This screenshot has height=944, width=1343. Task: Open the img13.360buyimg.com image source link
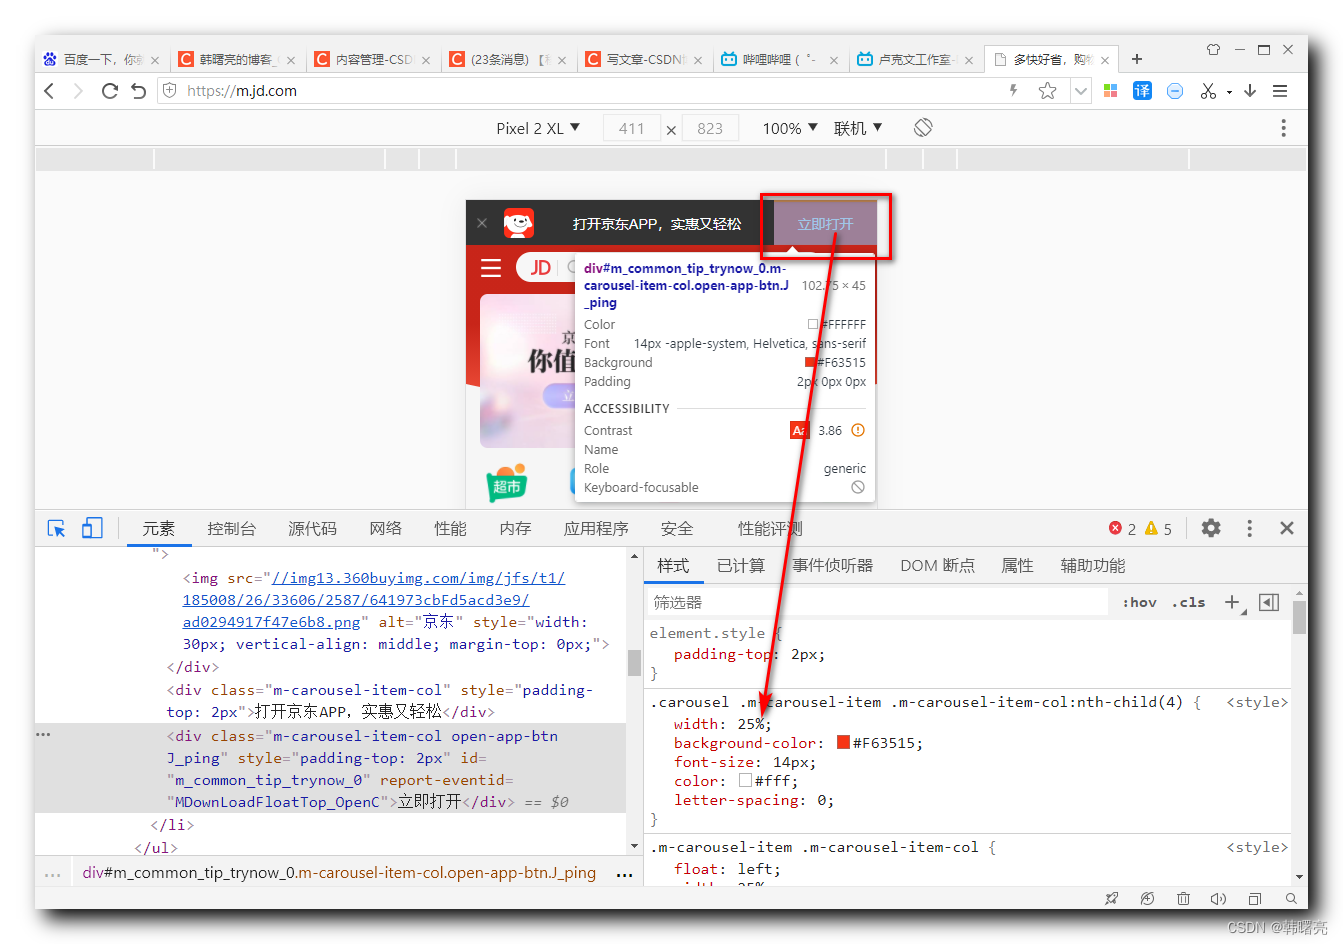(374, 600)
